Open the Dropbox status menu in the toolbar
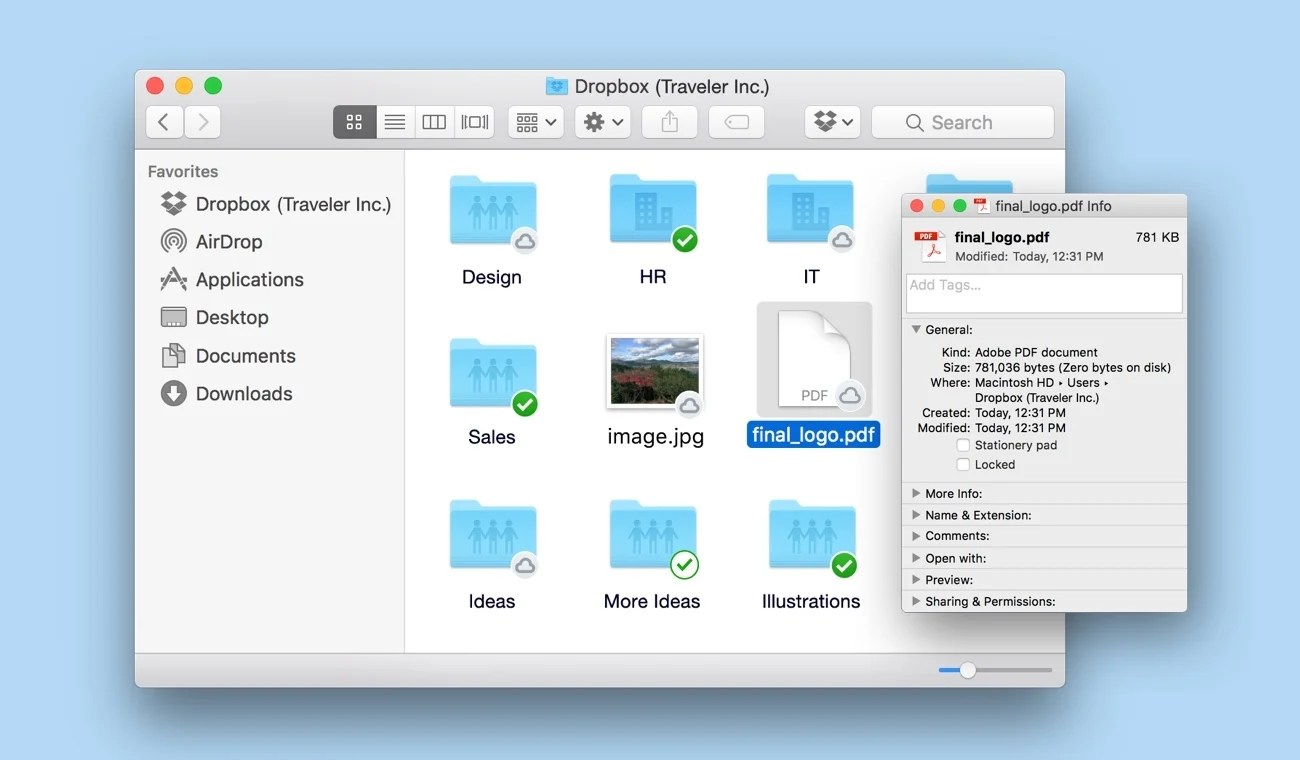 (832, 121)
